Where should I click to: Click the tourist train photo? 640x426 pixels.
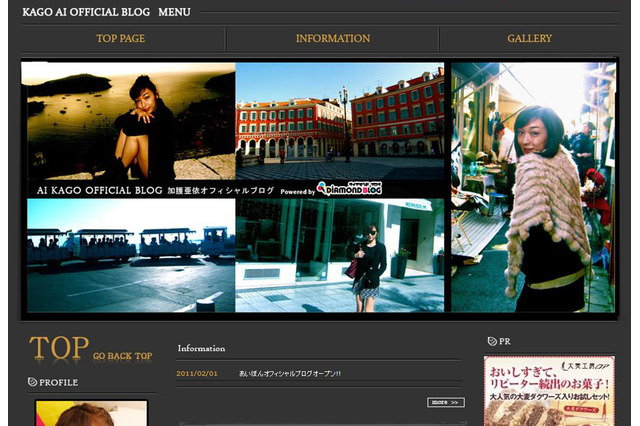(130, 255)
